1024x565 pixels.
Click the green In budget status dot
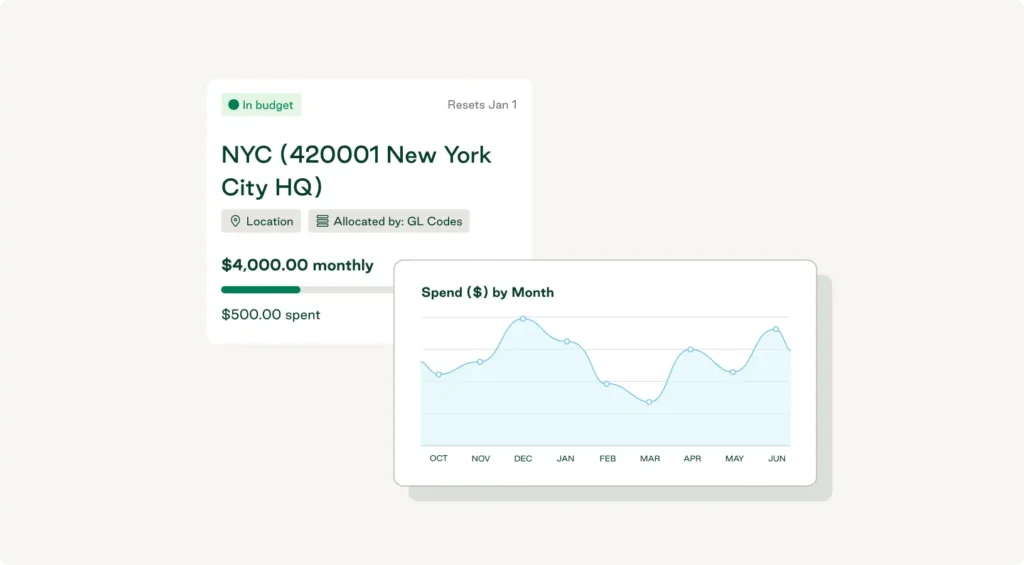[233, 105]
